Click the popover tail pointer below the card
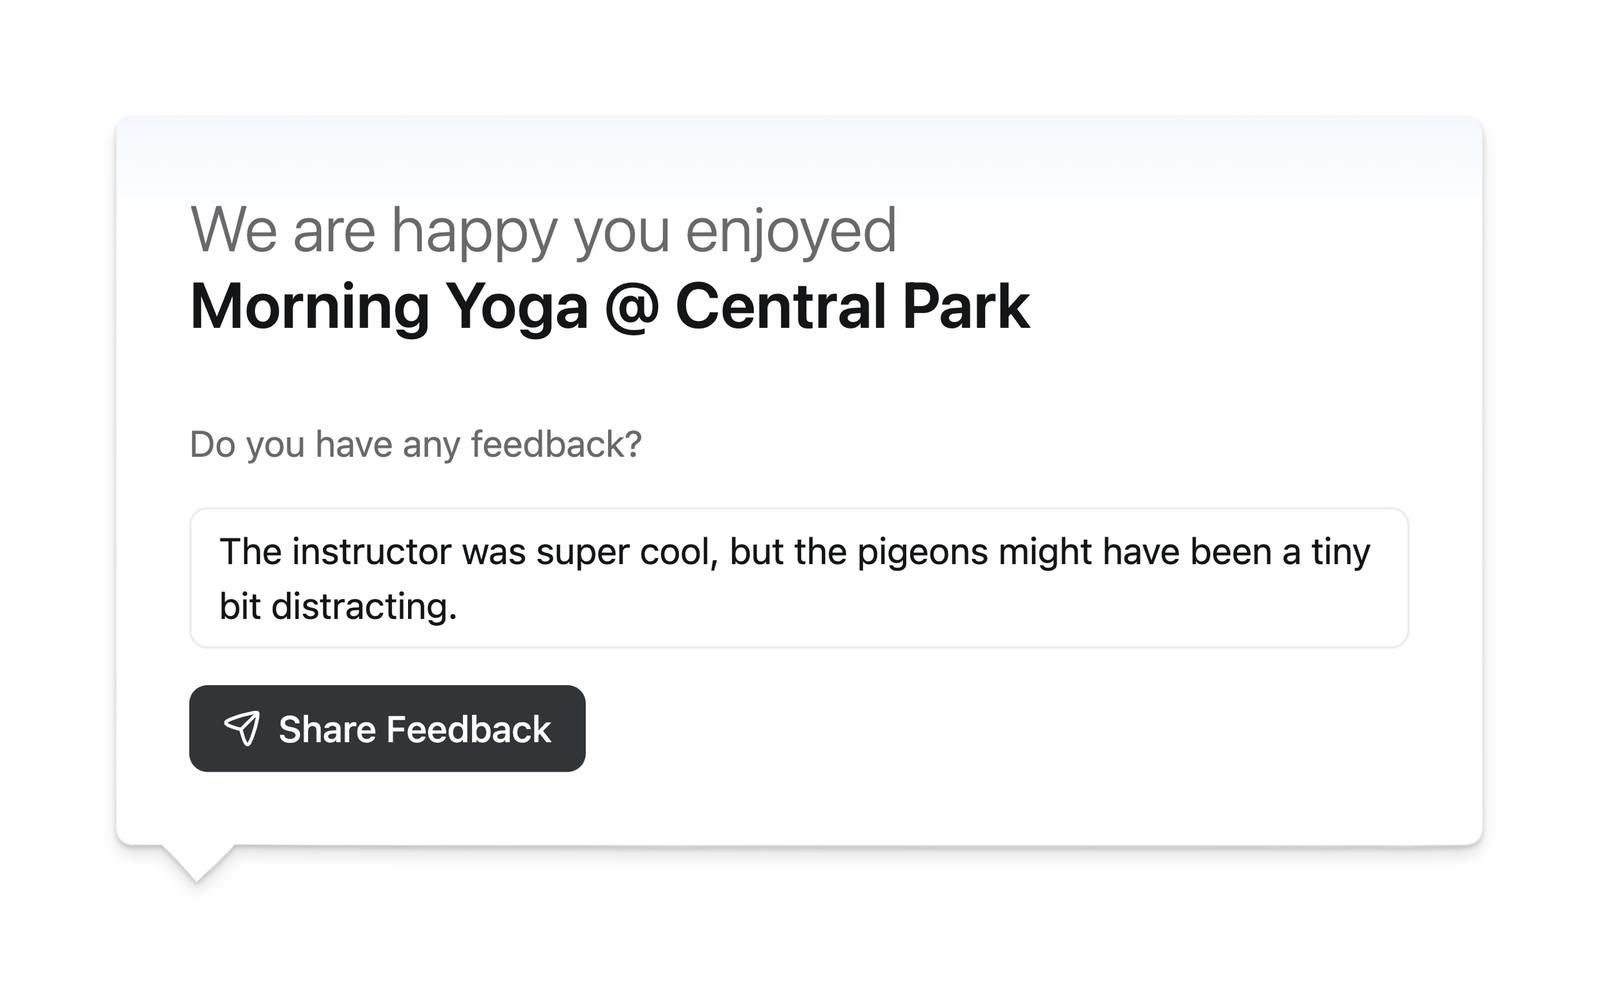This screenshot has height=997, width=1600. point(197,864)
